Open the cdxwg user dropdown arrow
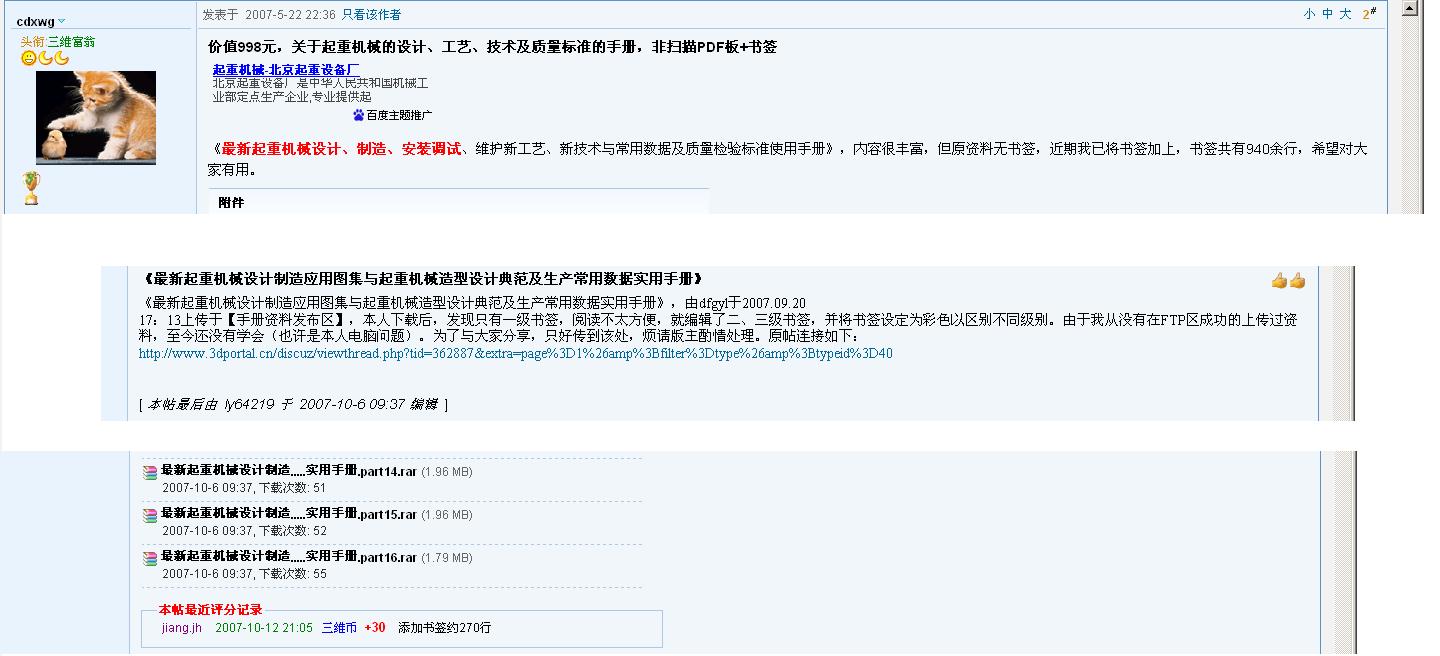Image resolution: width=1440 pixels, height=656 pixels. [x=61, y=22]
